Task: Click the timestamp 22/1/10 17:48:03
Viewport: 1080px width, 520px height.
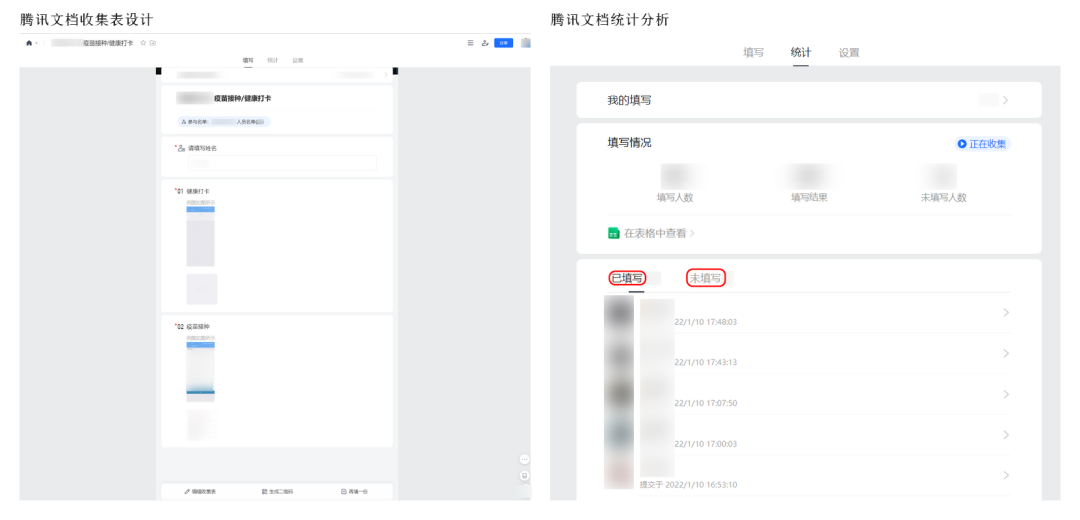Action: point(705,322)
